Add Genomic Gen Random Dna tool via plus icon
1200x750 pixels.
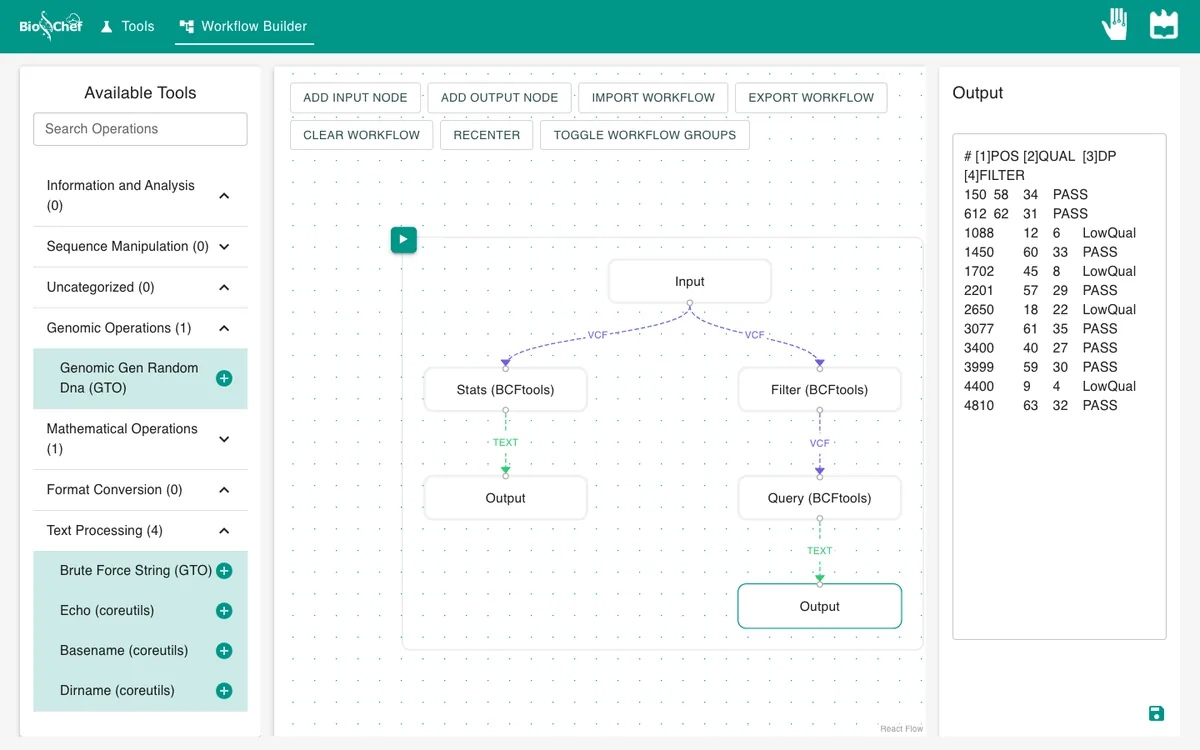(224, 378)
